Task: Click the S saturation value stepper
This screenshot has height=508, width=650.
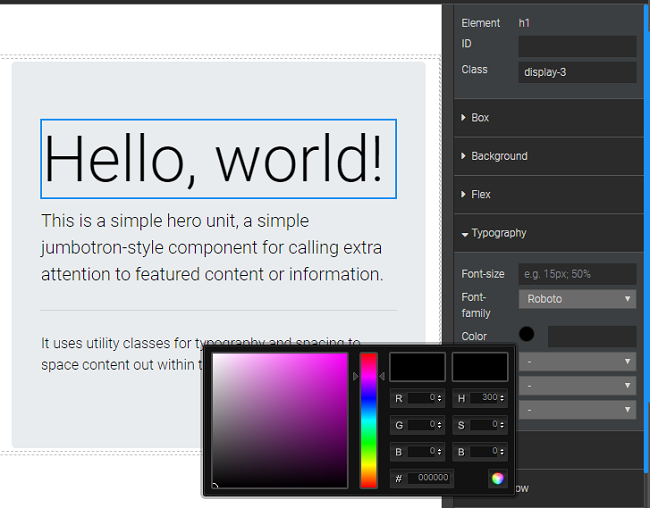Action: pyautogui.click(x=487, y=425)
